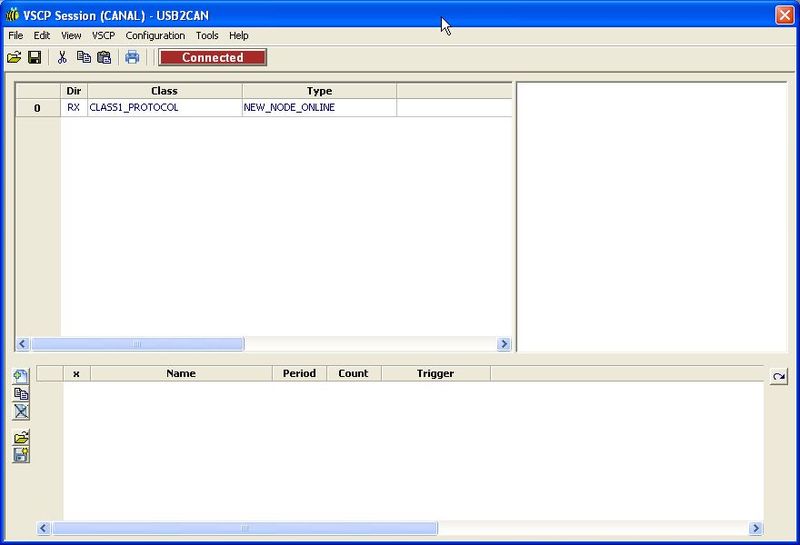The height and width of the screenshot is (545, 800).
Task: Click the save transmit set icon
Action: 21,455
